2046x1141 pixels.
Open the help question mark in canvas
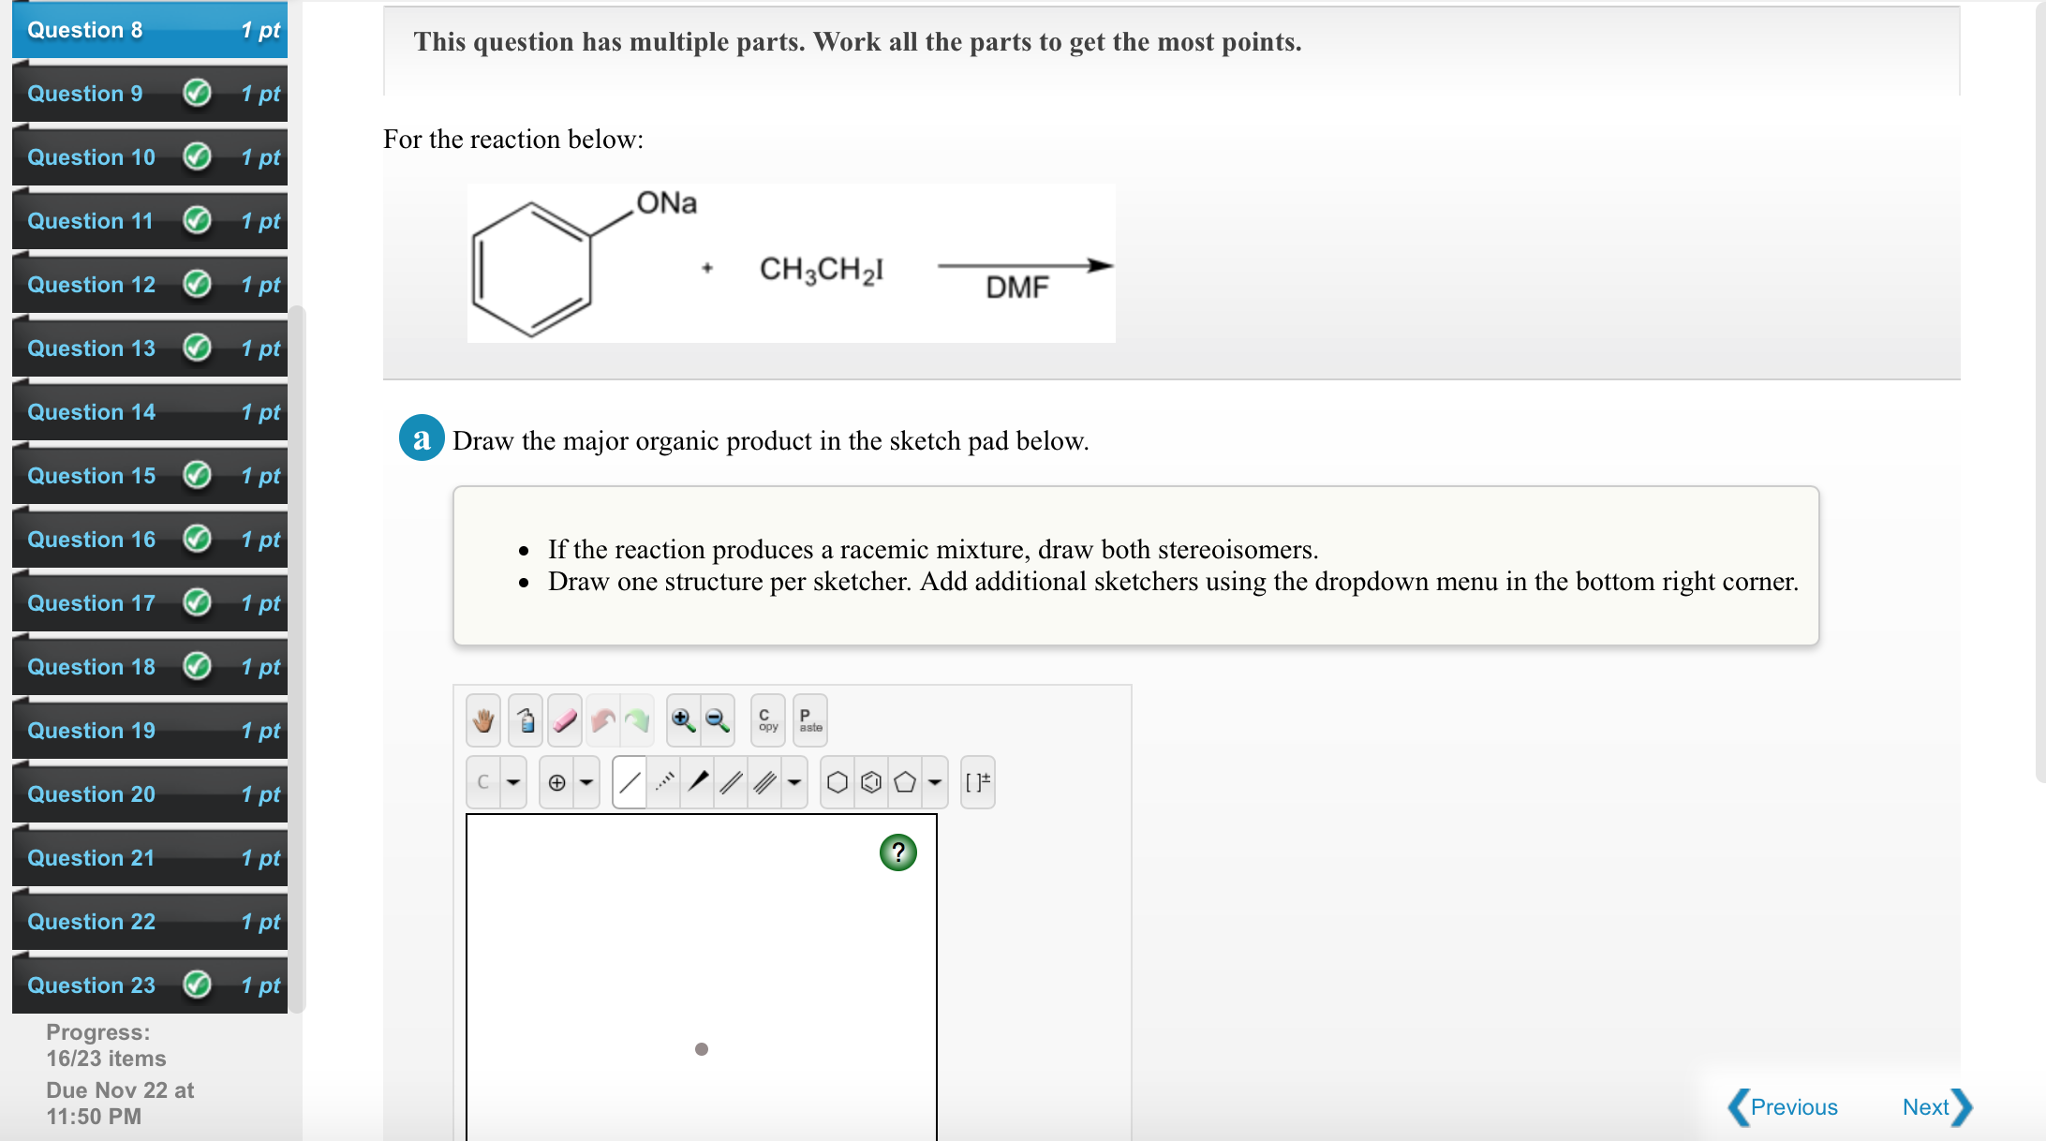[x=898, y=852]
